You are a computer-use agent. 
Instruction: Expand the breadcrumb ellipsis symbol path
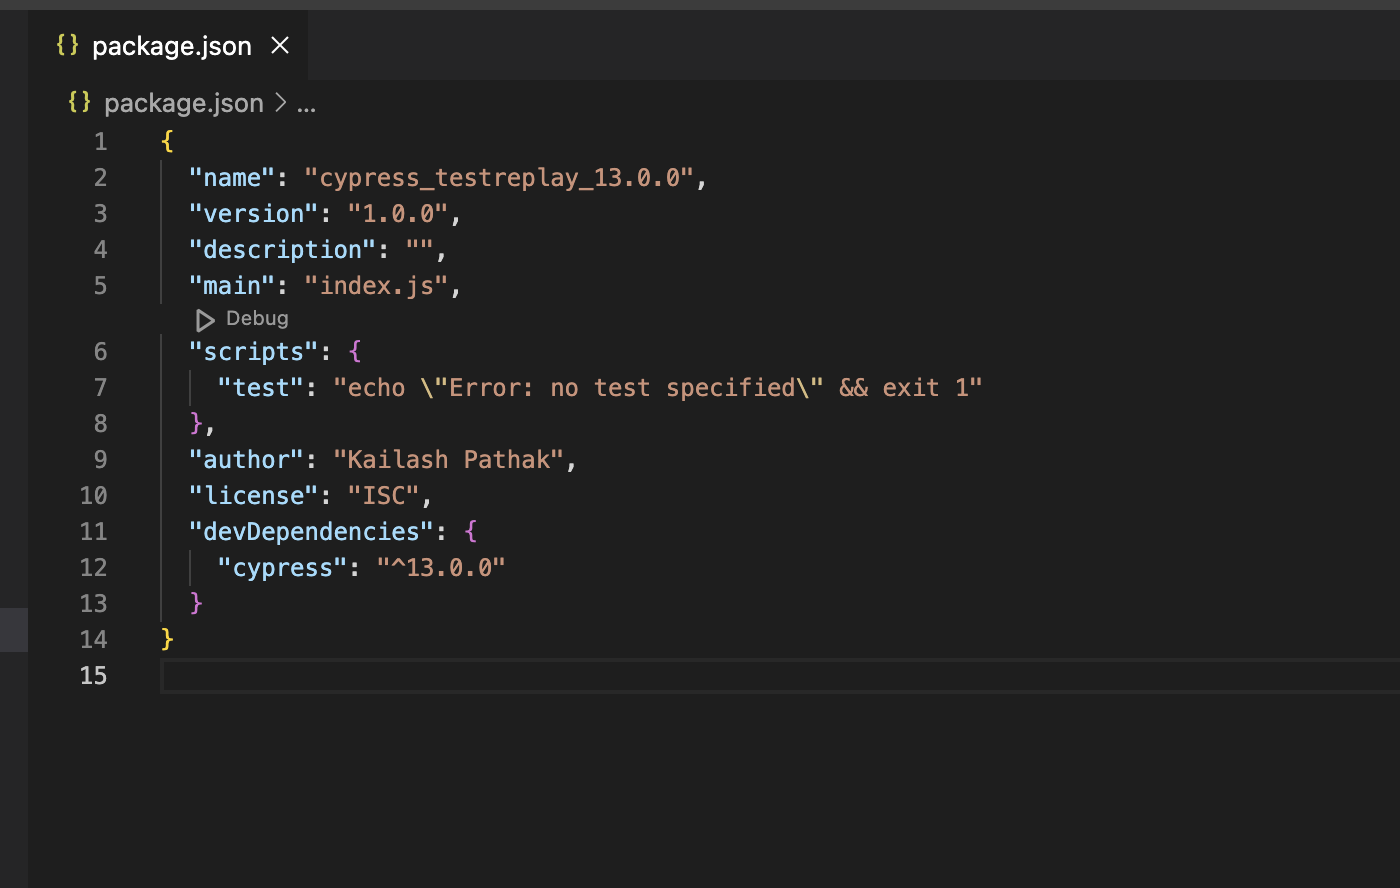(307, 104)
